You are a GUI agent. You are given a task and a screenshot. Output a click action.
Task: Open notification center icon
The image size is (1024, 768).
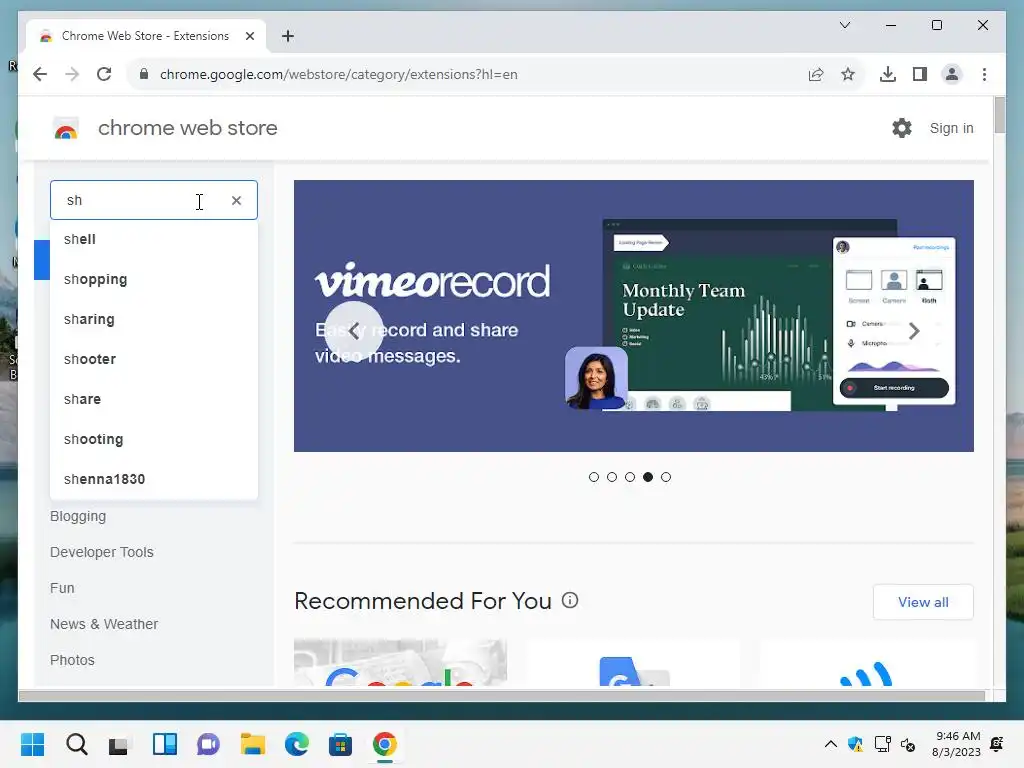pos(997,744)
